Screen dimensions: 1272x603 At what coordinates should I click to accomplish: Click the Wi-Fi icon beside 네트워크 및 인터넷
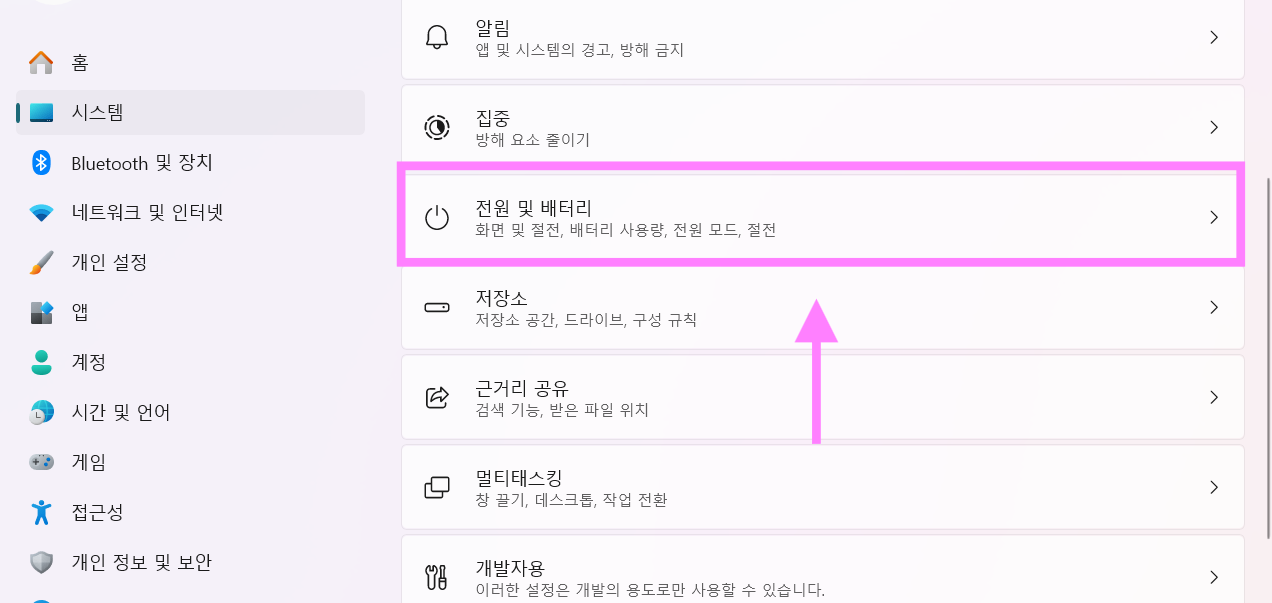click(x=40, y=212)
